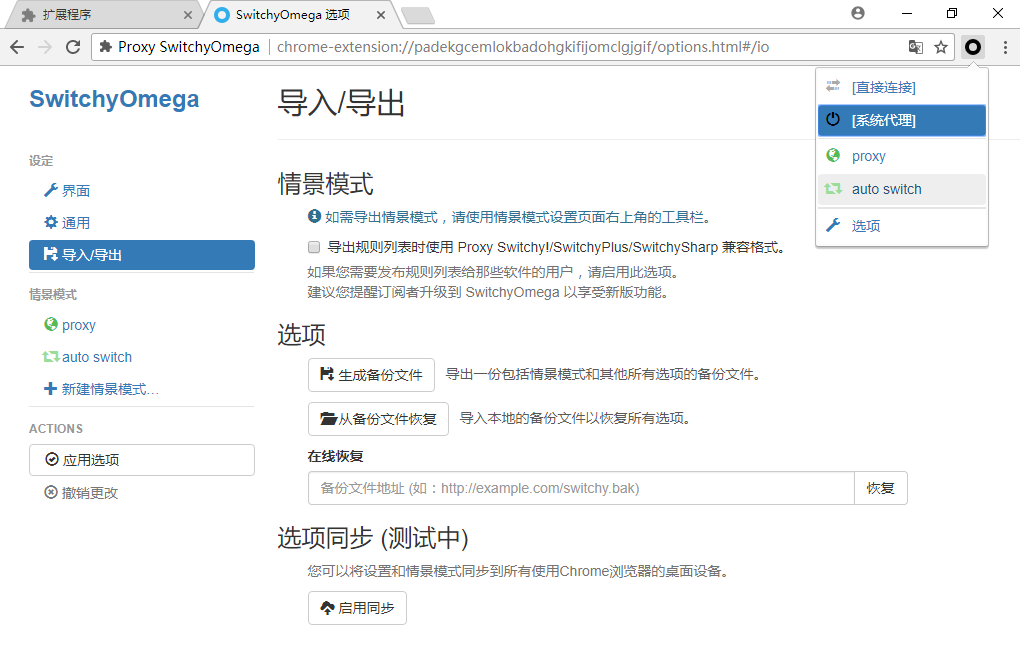Viewport: 1020px width, 651px height.
Task: Click the blue info icon under 情景模式
Action: tap(314, 216)
